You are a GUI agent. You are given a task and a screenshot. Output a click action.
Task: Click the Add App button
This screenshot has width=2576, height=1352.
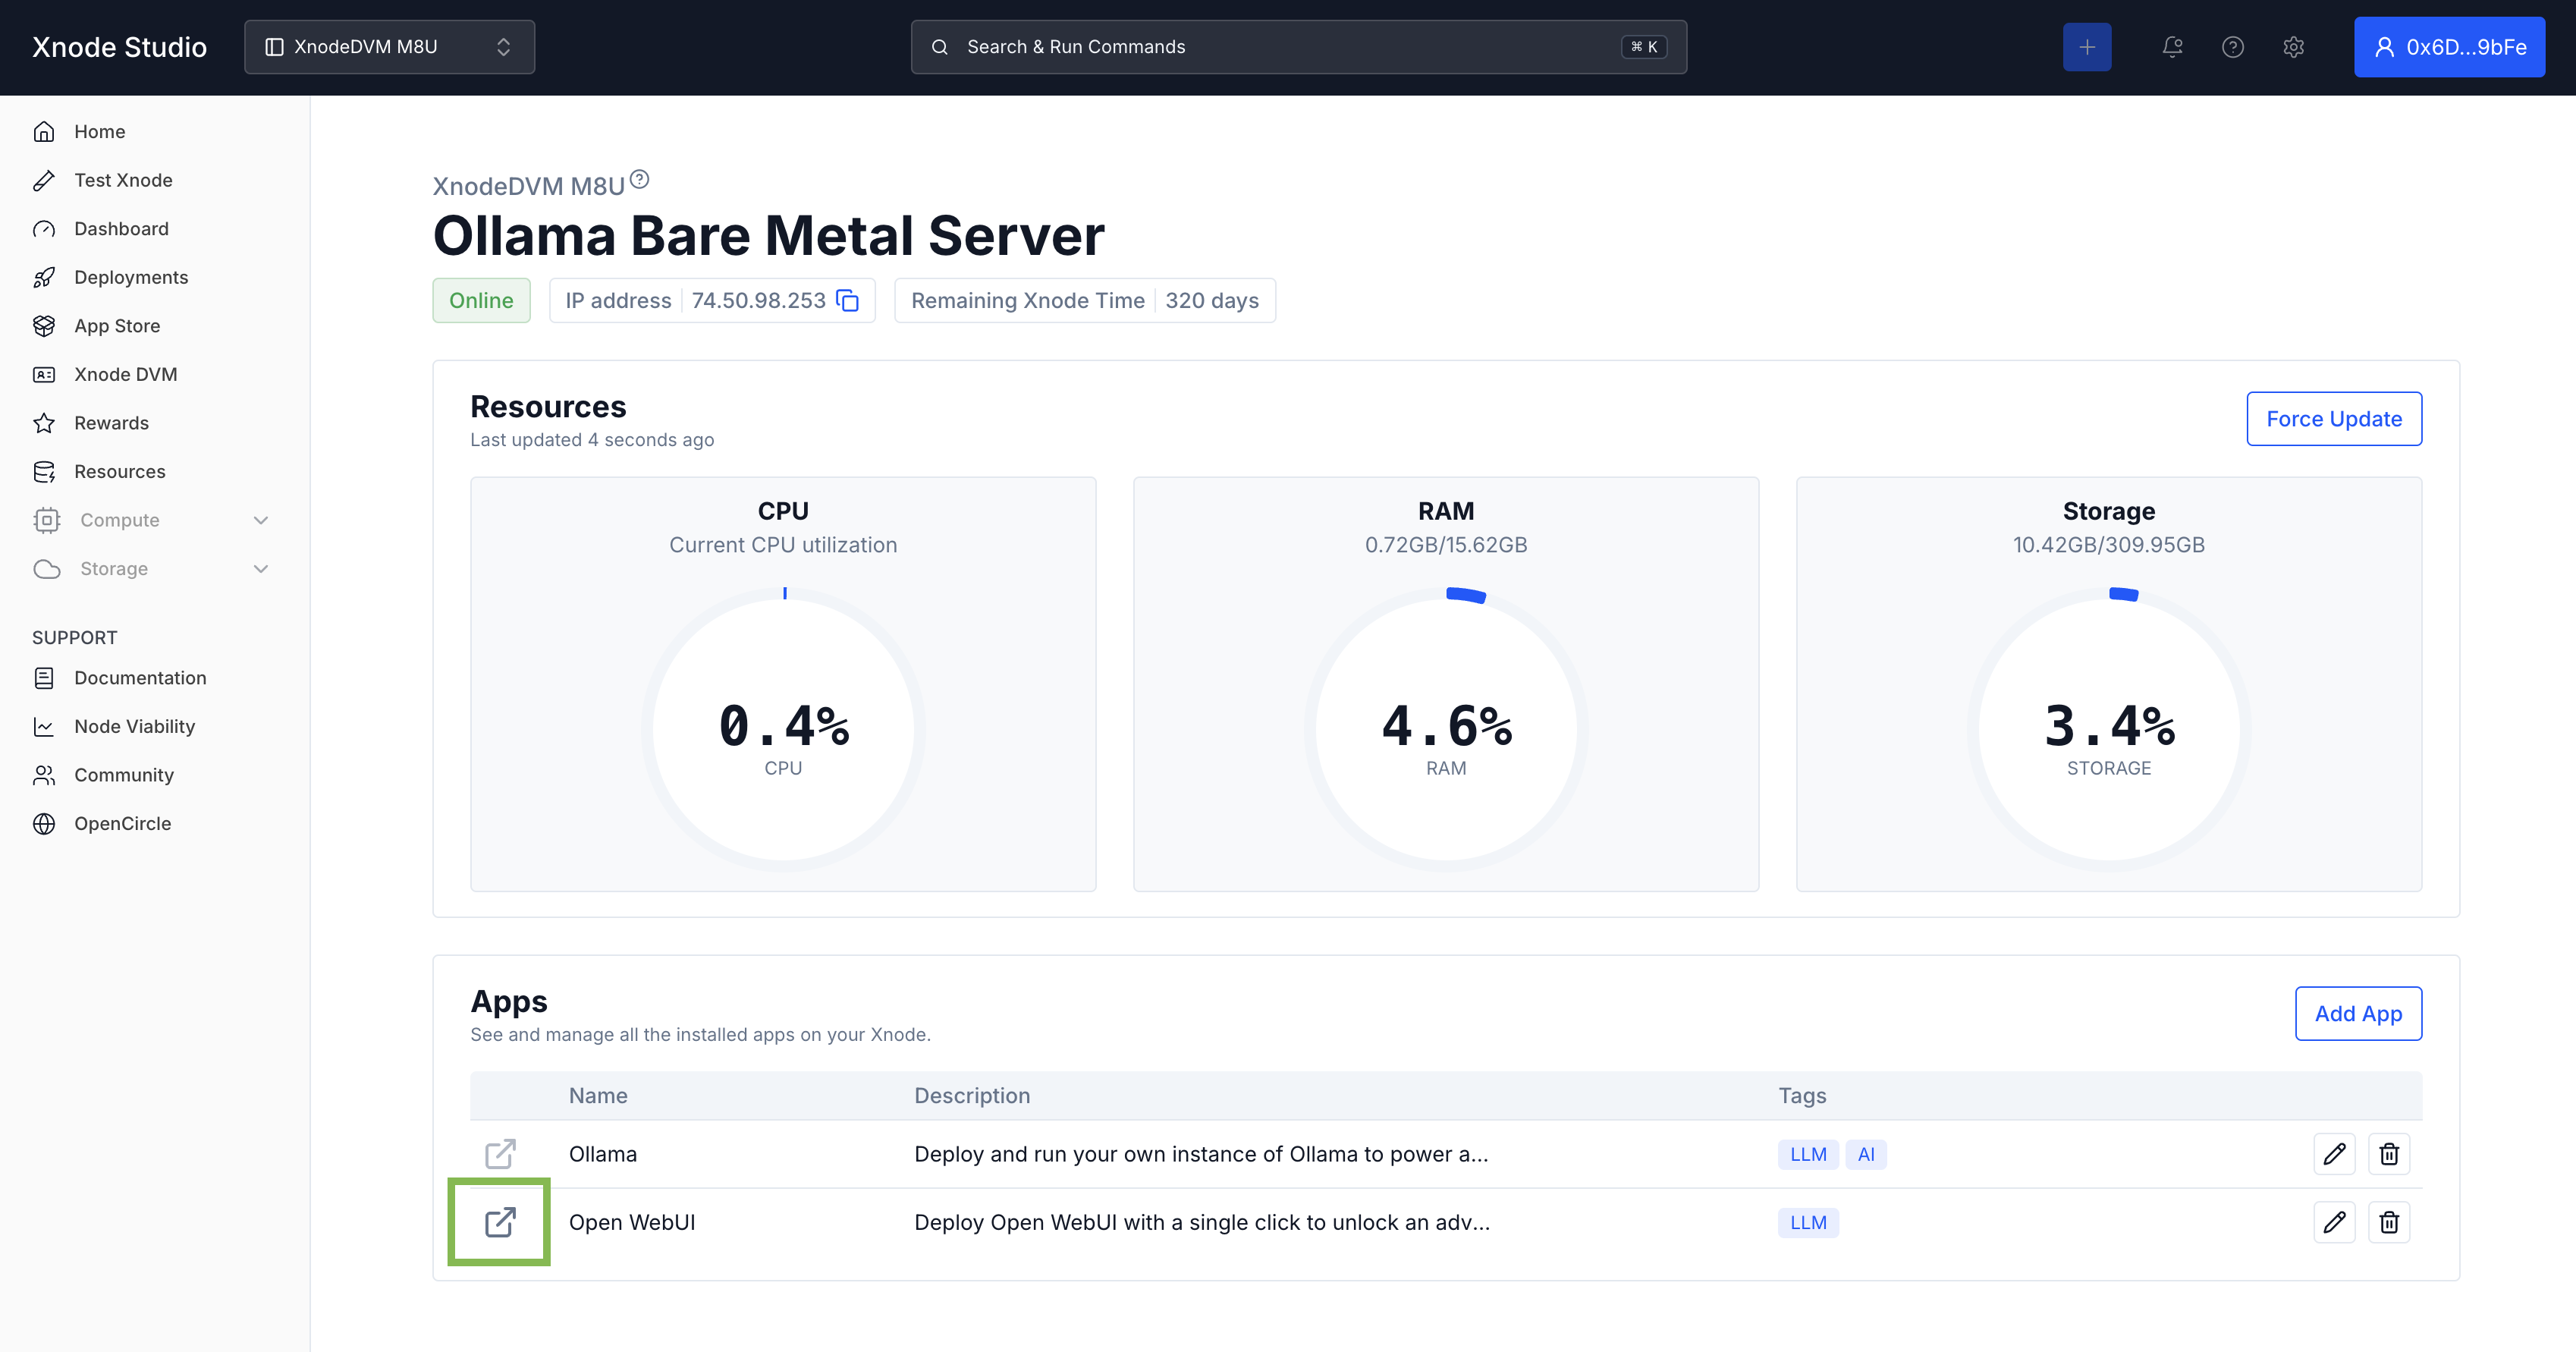(x=2357, y=1014)
